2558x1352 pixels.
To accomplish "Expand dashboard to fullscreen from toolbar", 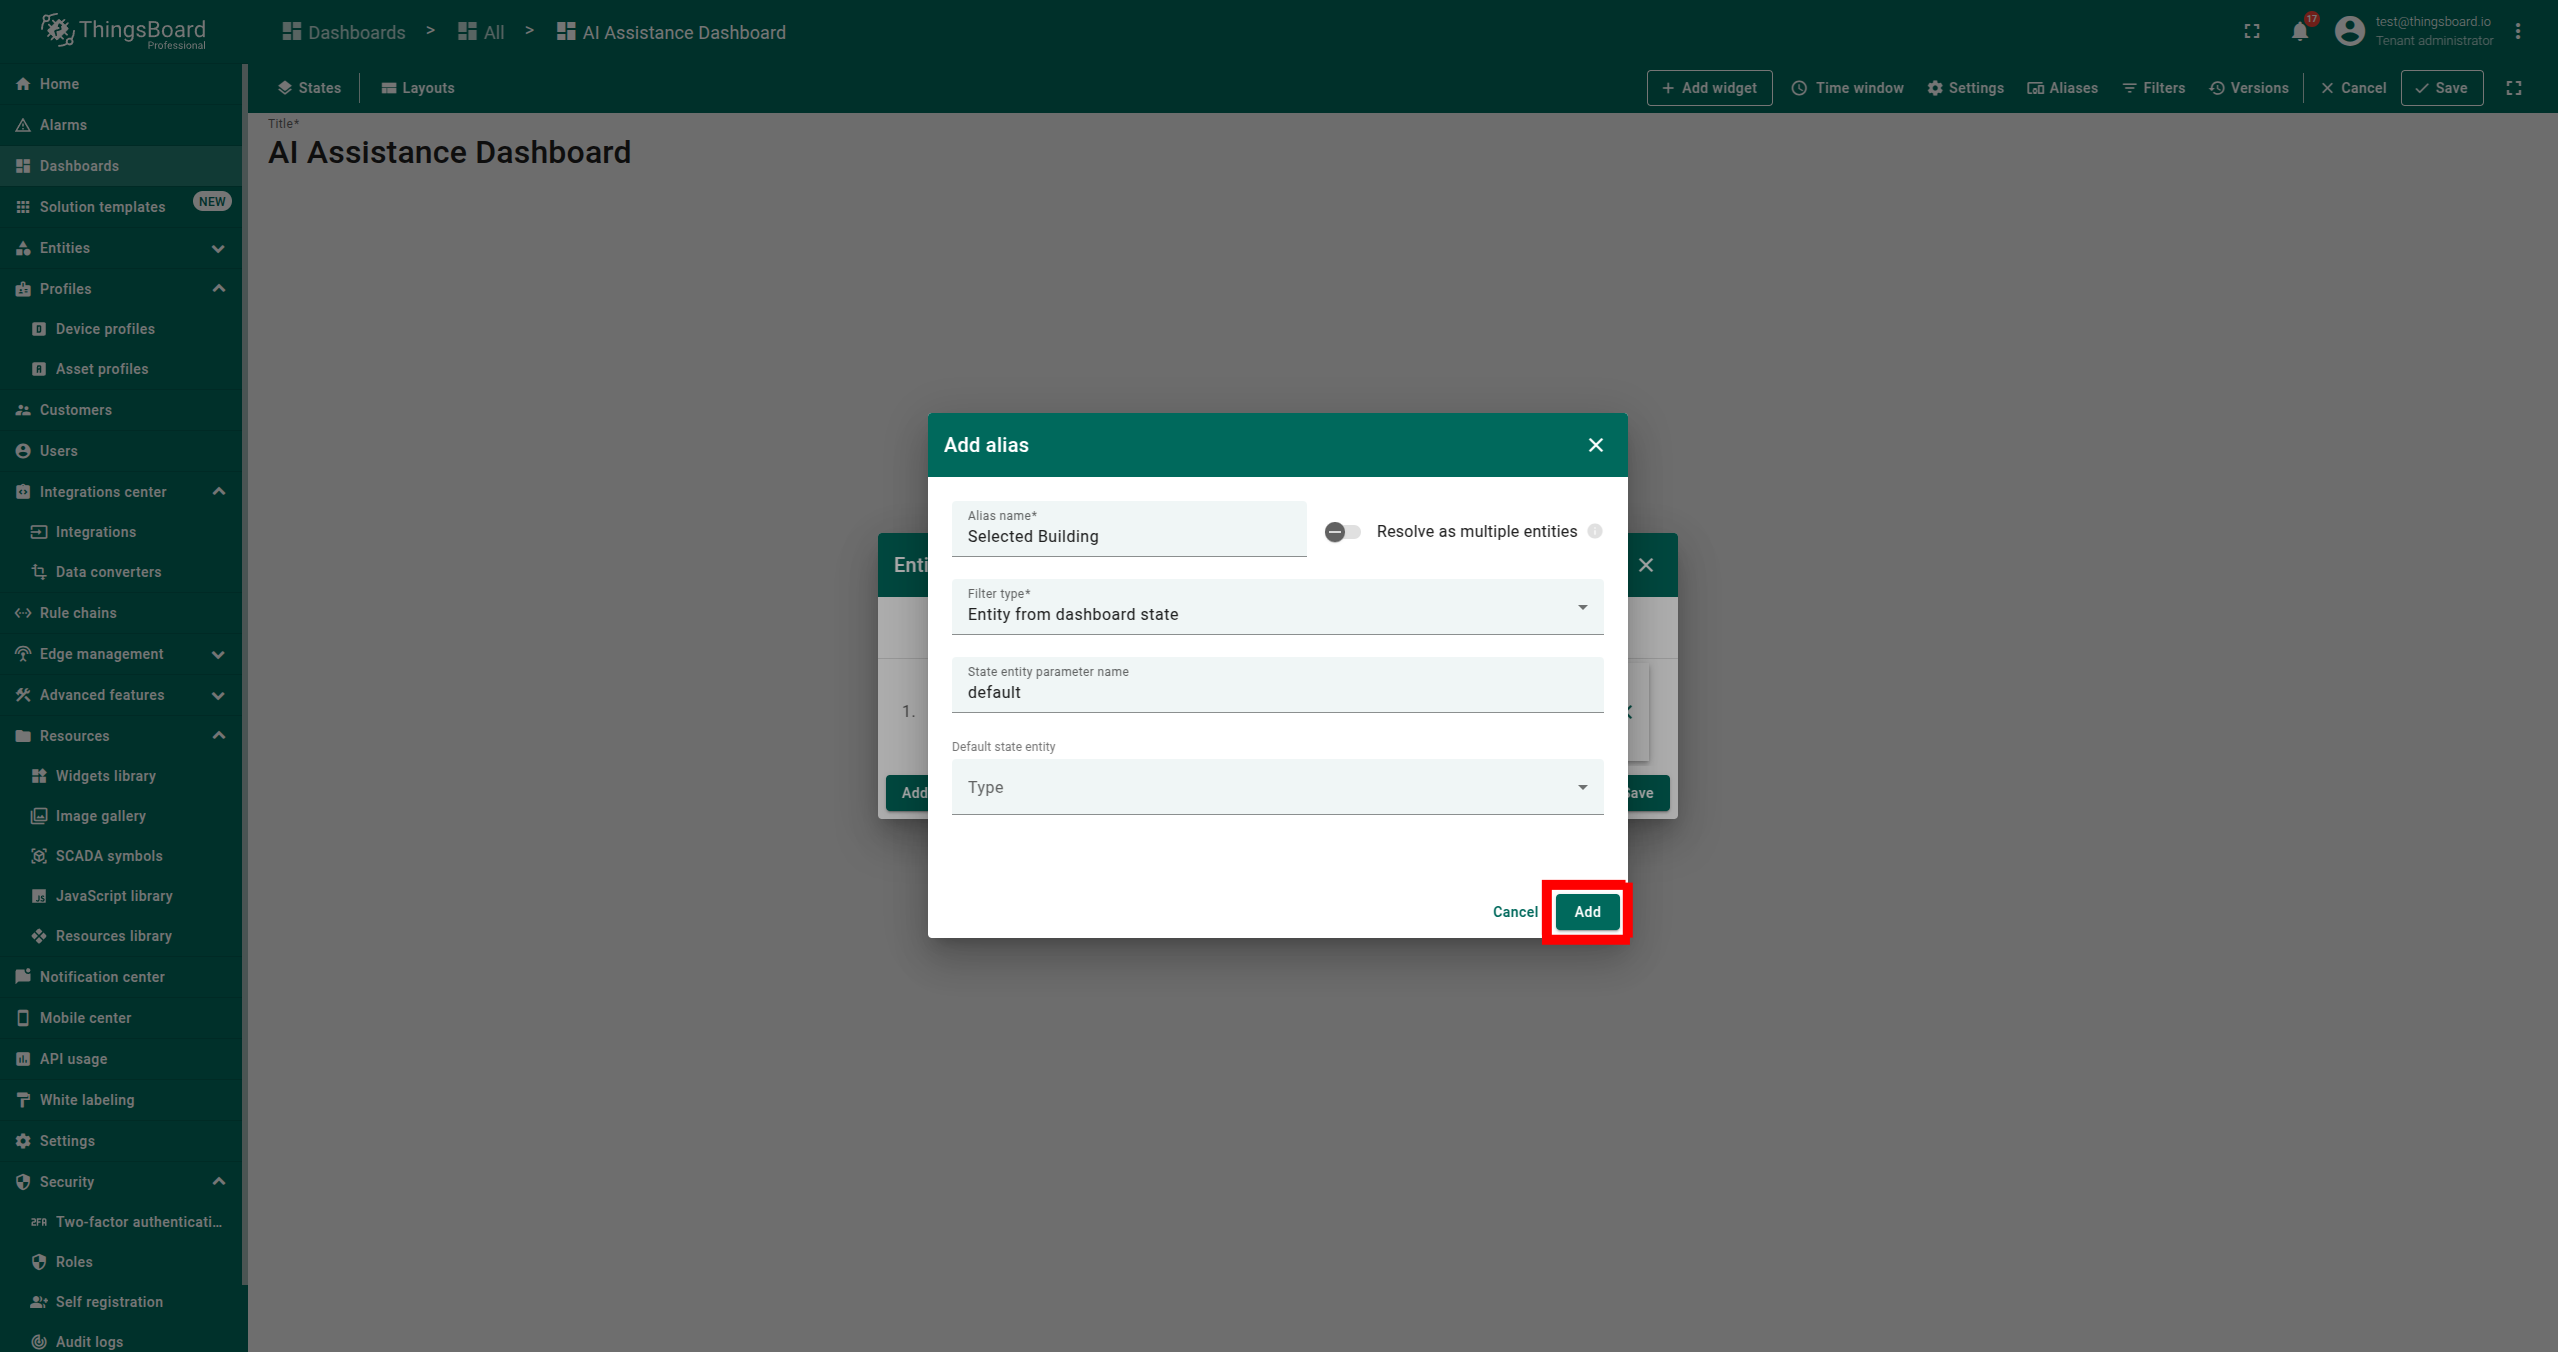I will click(x=2513, y=88).
